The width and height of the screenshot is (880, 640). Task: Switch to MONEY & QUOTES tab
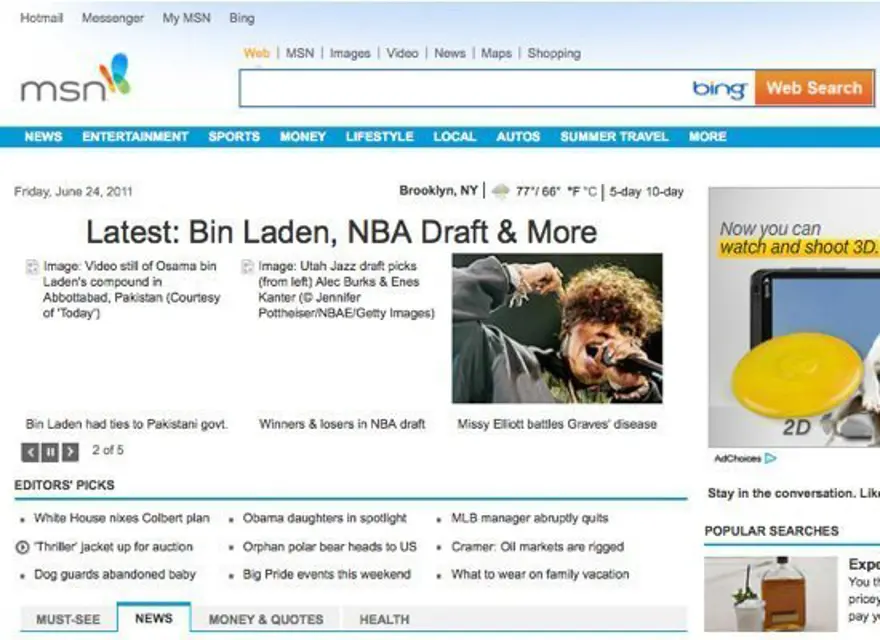[x=266, y=619]
